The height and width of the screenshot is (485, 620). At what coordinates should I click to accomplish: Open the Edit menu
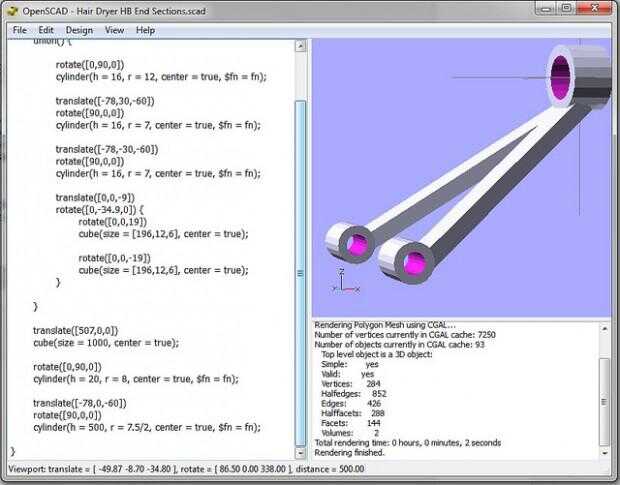[46, 30]
